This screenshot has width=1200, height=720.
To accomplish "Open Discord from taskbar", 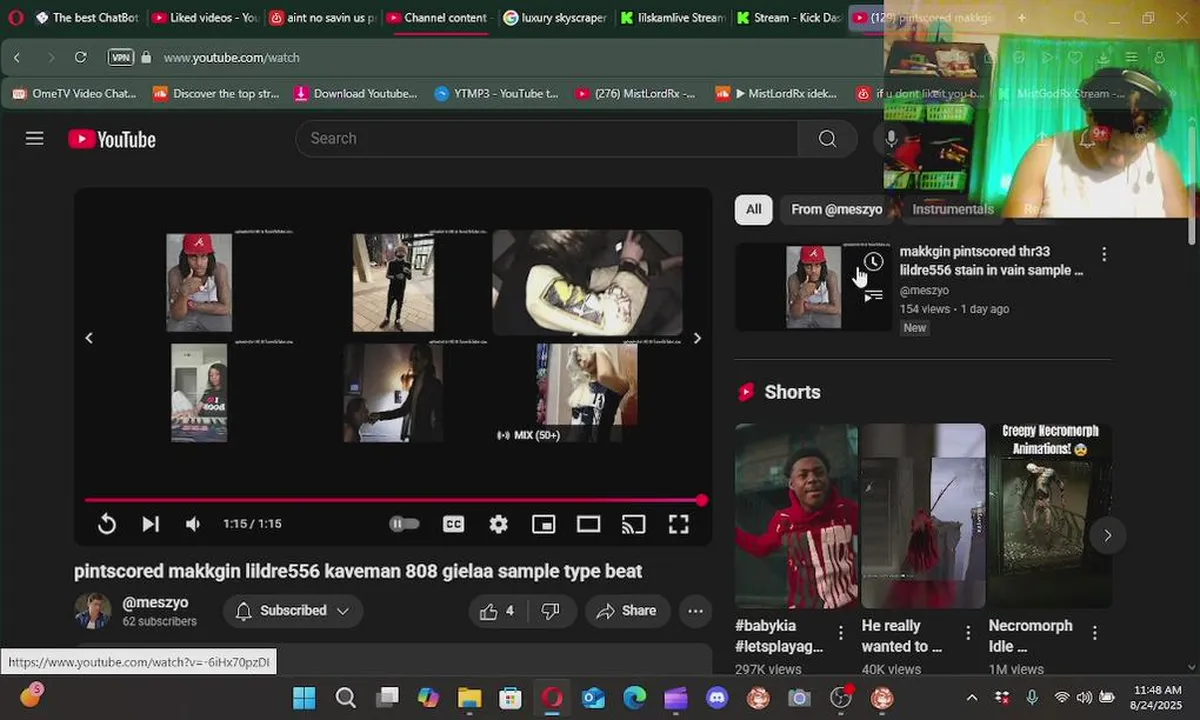I will click(717, 698).
